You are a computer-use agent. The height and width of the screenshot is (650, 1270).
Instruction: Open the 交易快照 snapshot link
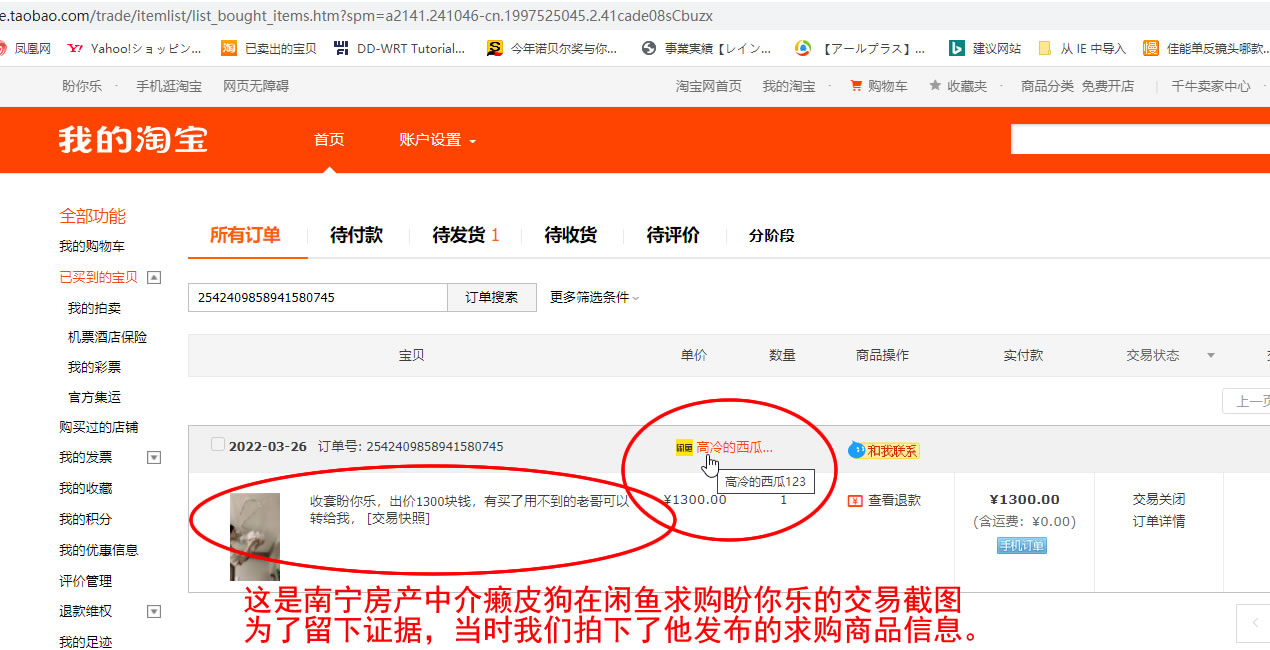[x=399, y=518]
